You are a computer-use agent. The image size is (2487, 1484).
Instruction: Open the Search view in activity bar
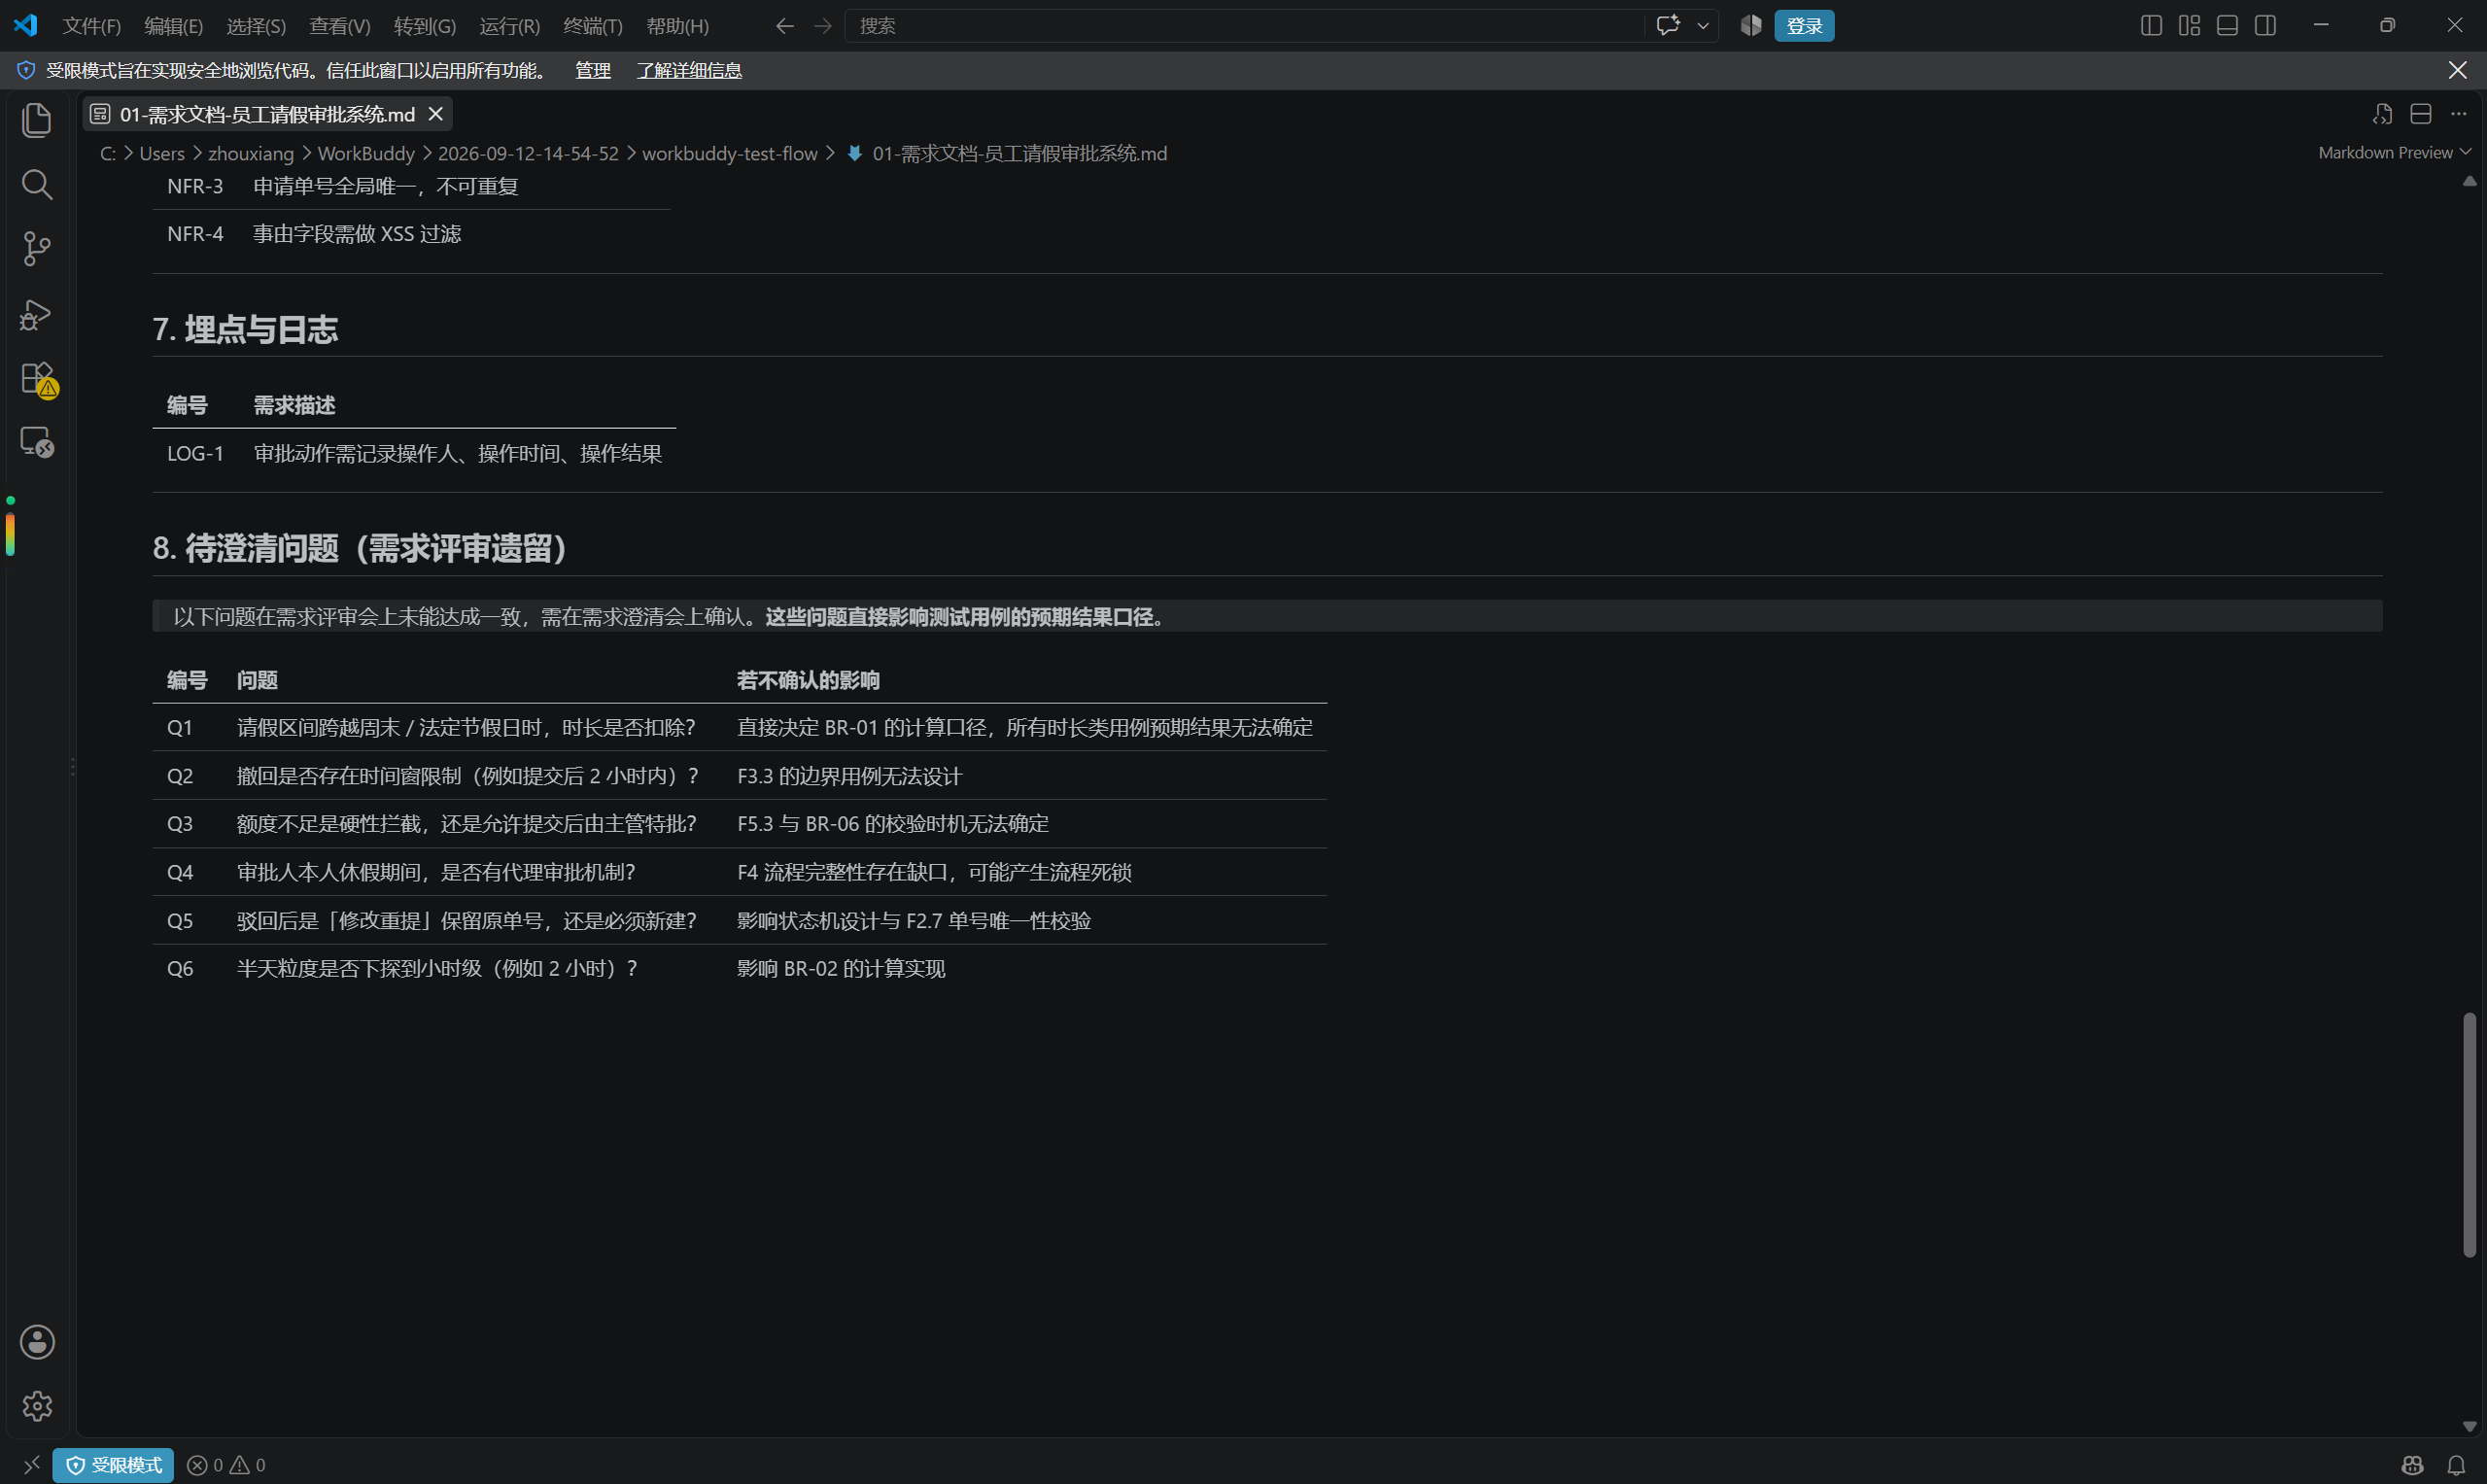[x=37, y=184]
